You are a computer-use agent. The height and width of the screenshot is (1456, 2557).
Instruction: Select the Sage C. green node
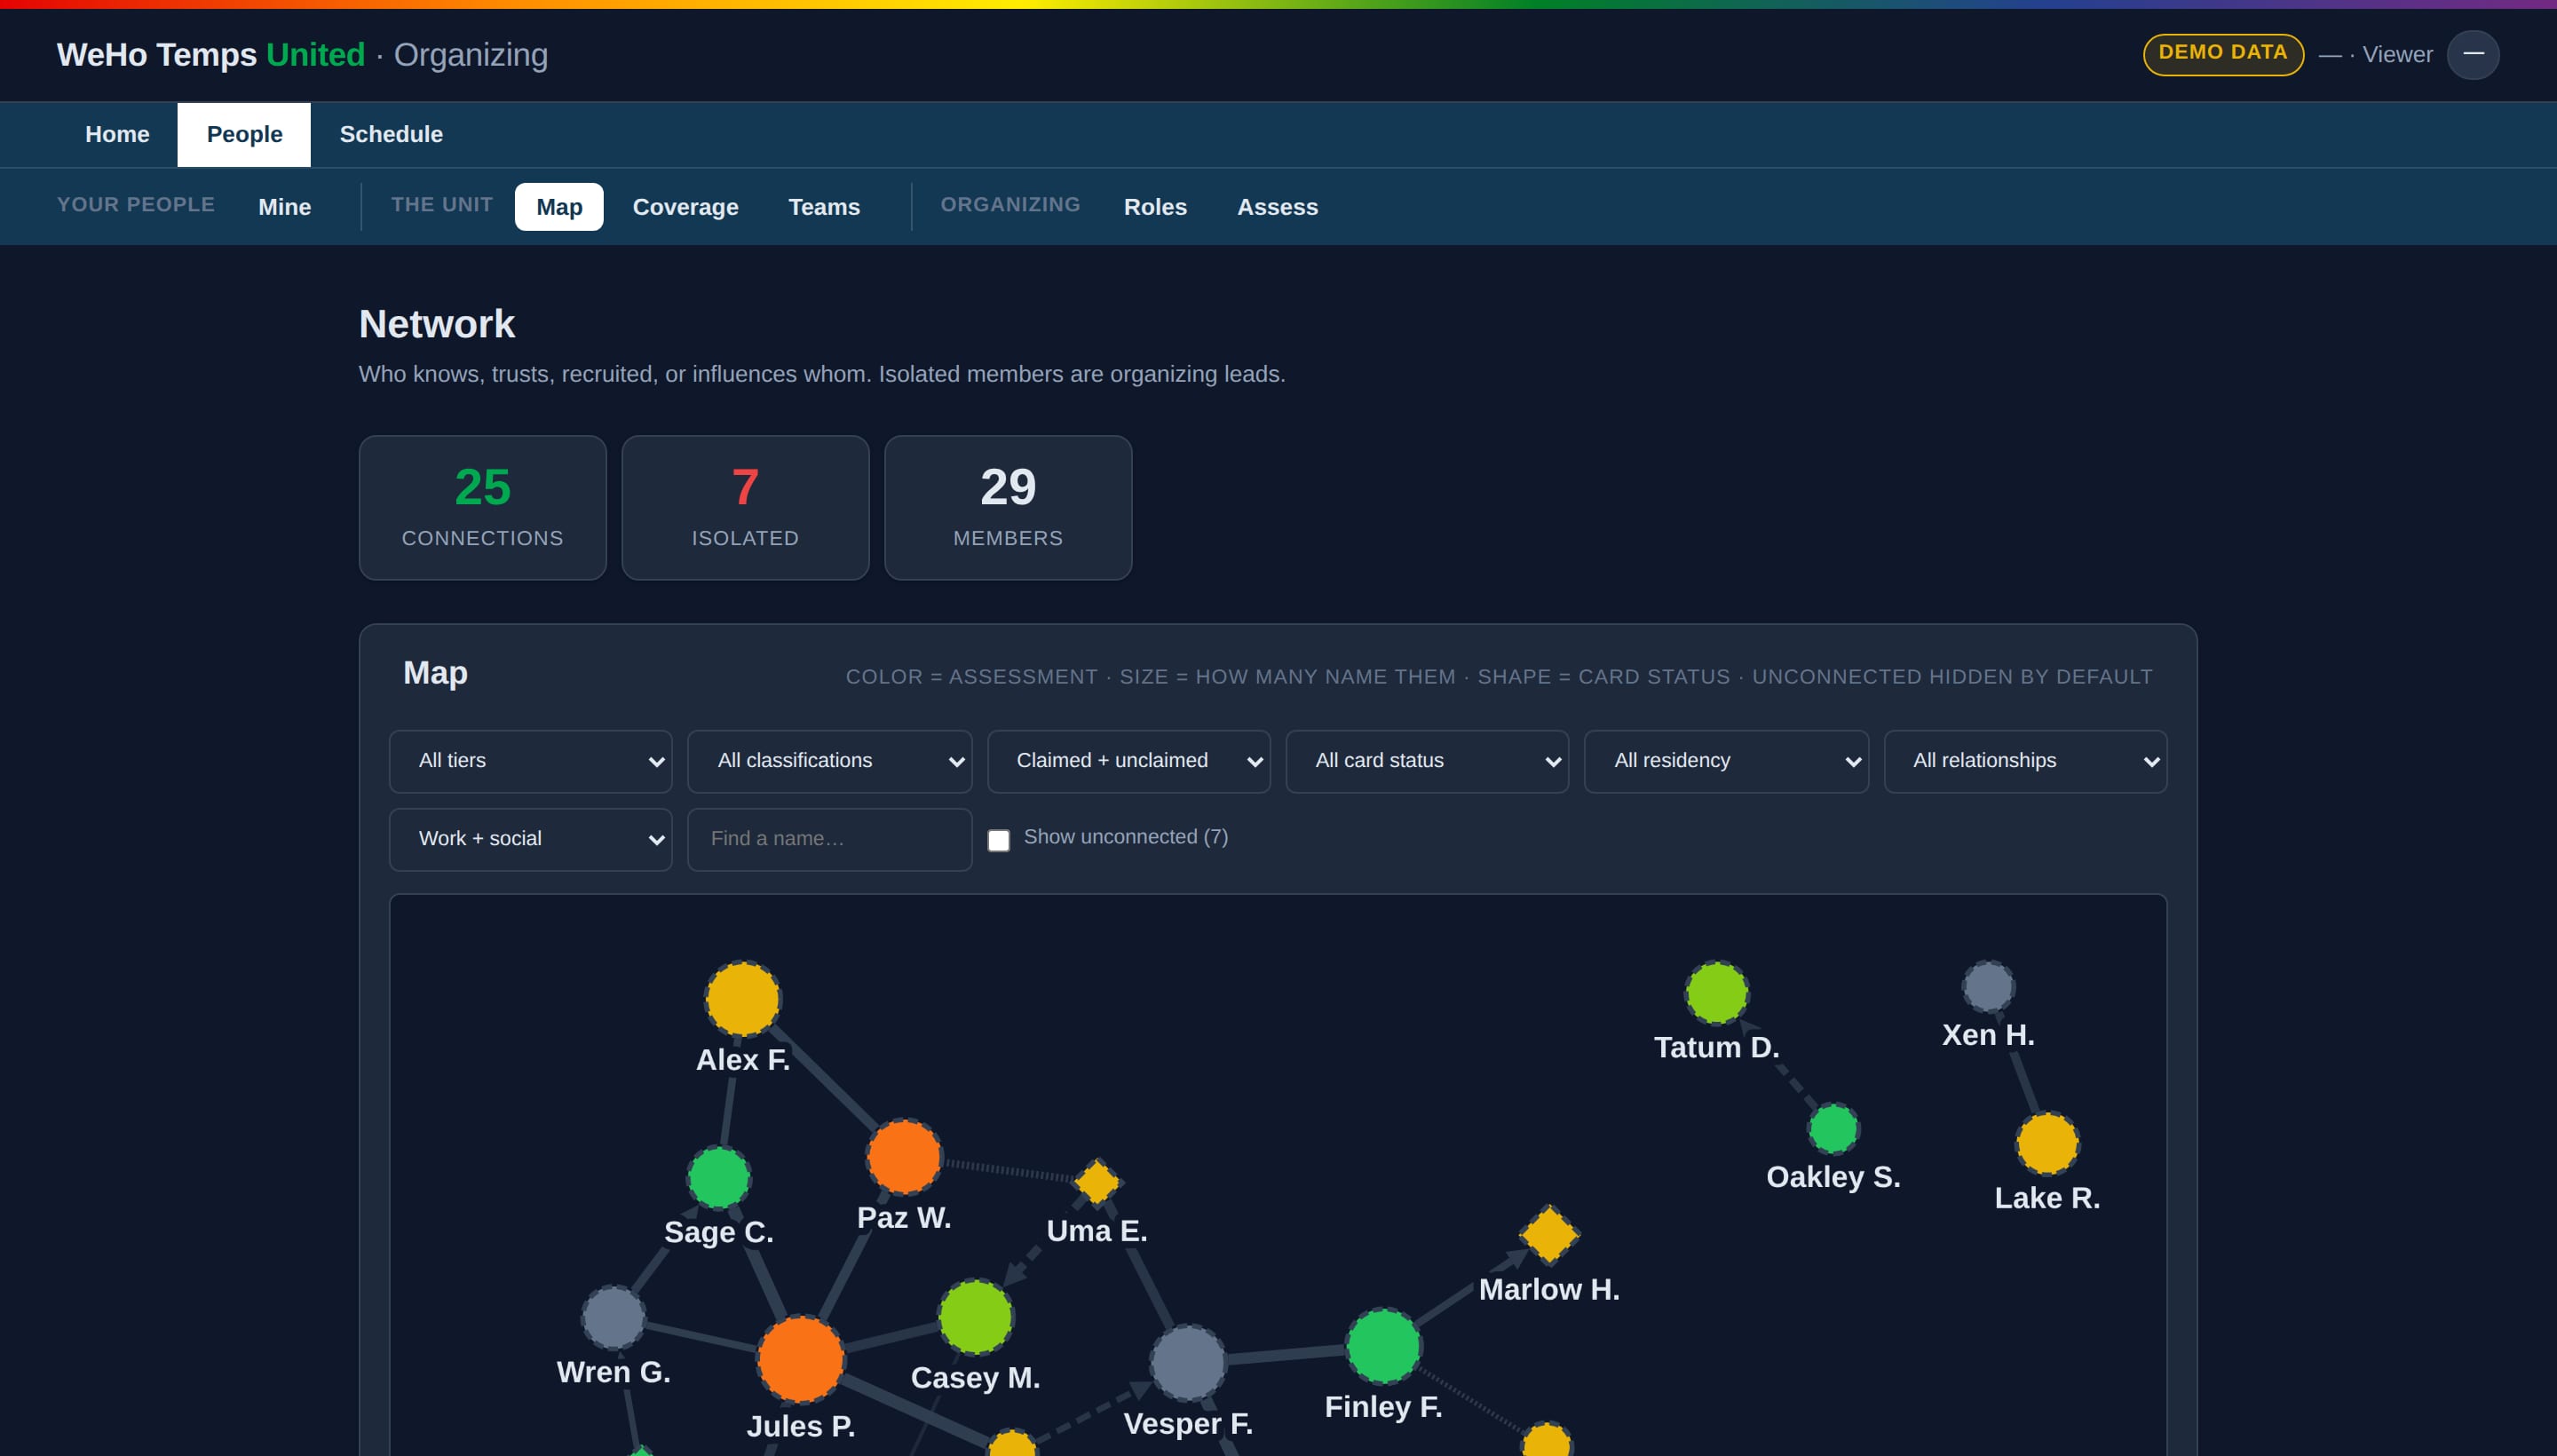pos(719,1177)
